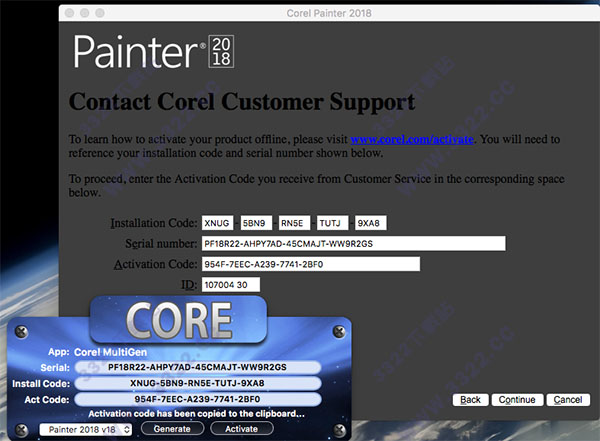Click the keygen Act Code field
600x441 pixels.
tap(198, 399)
